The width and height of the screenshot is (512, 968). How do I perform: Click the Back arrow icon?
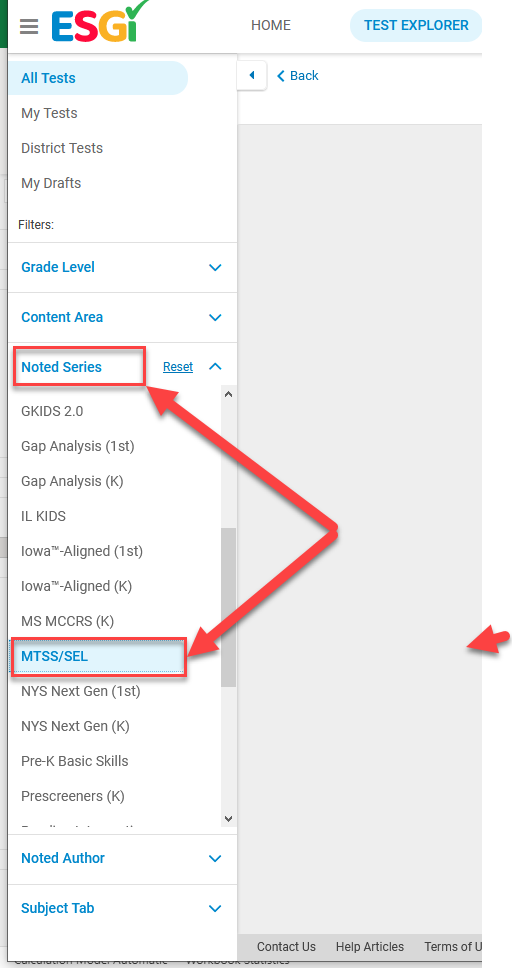(281, 76)
